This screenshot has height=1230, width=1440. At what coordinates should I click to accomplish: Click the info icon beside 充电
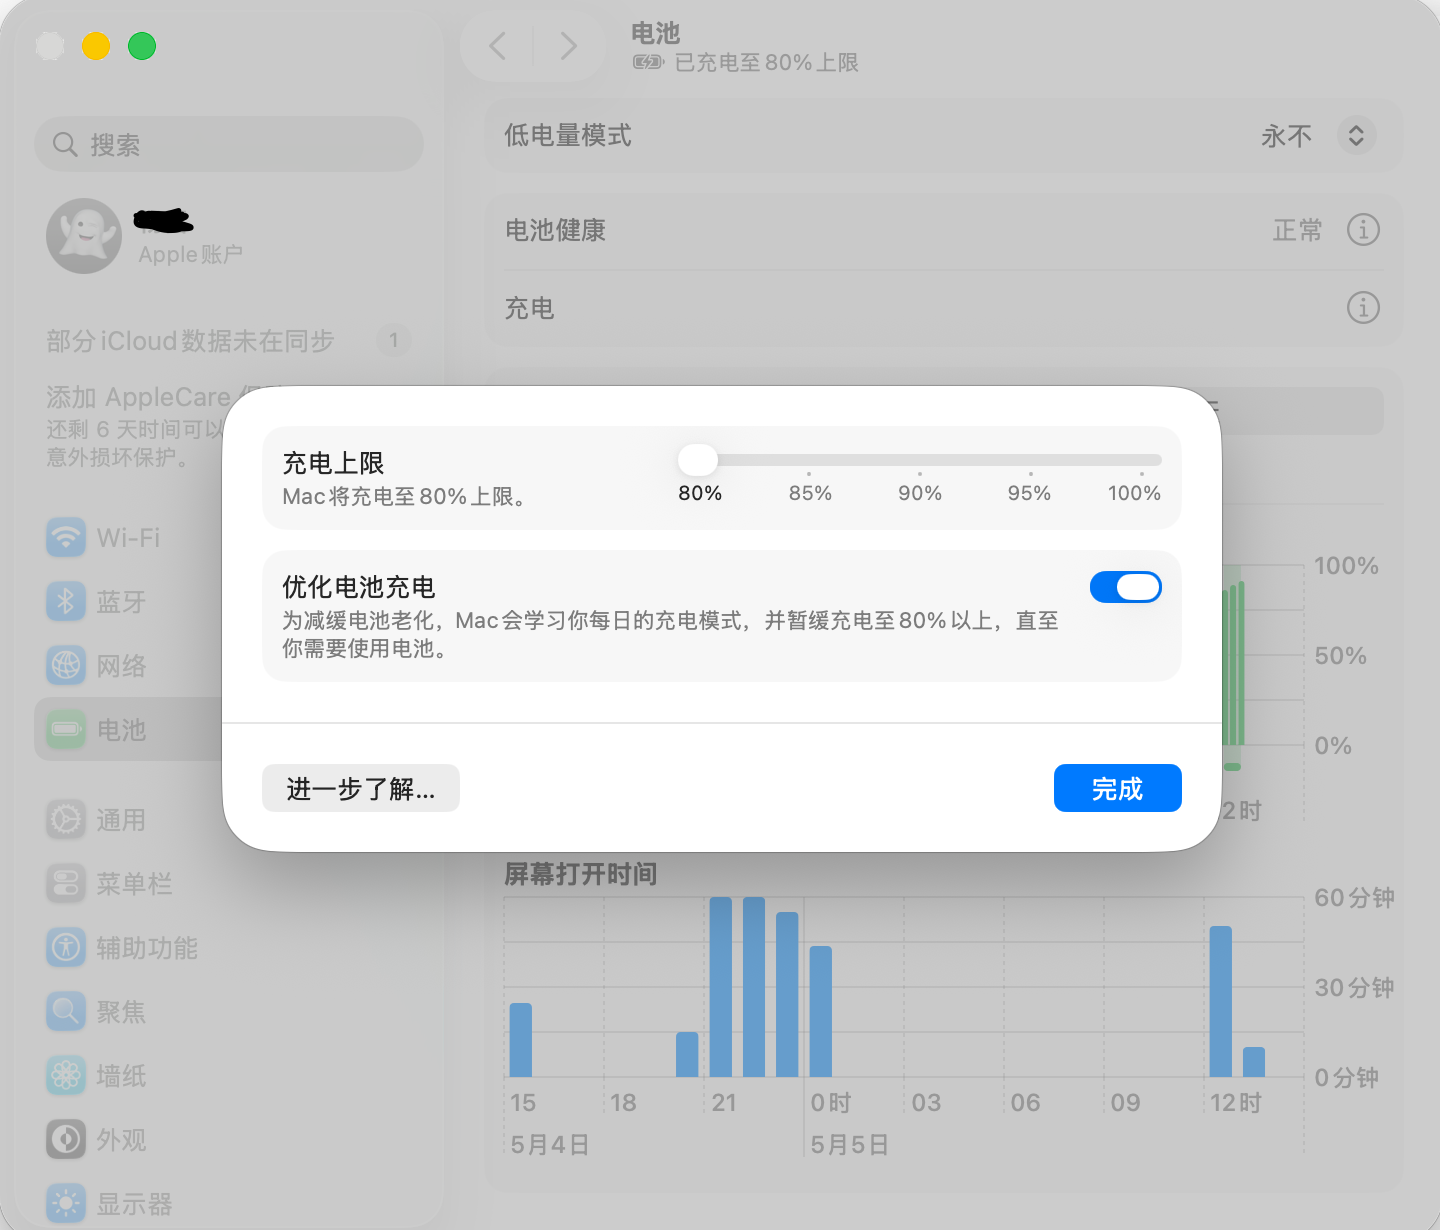pyautogui.click(x=1363, y=307)
